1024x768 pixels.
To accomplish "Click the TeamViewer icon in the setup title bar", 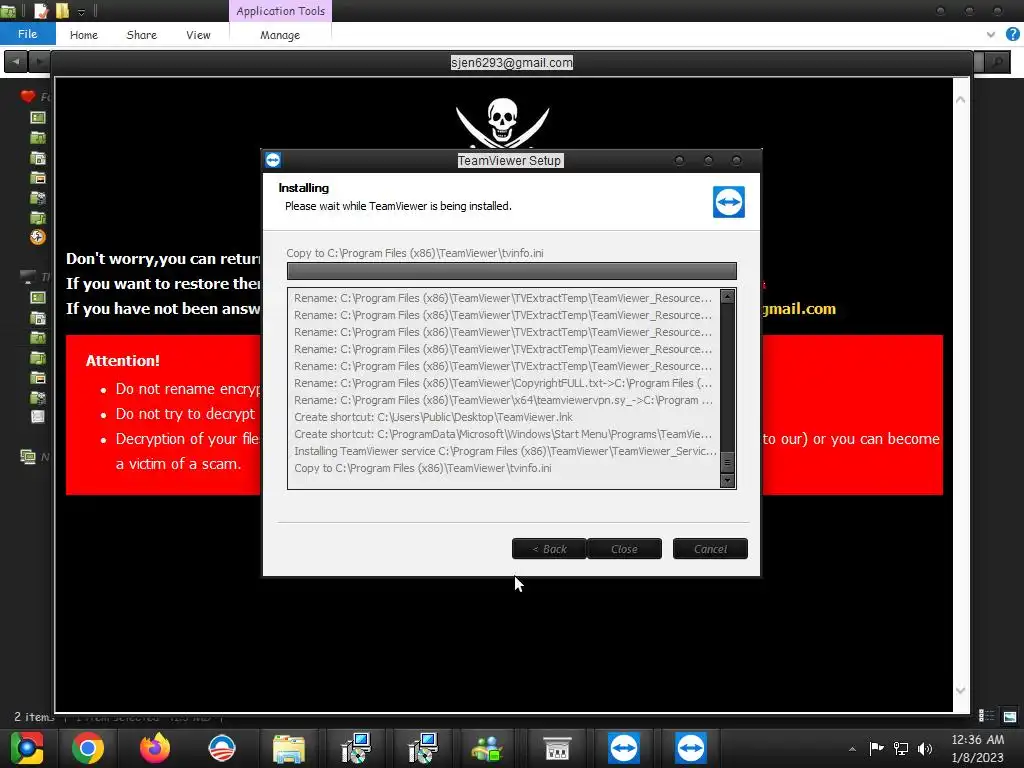I will [273, 160].
